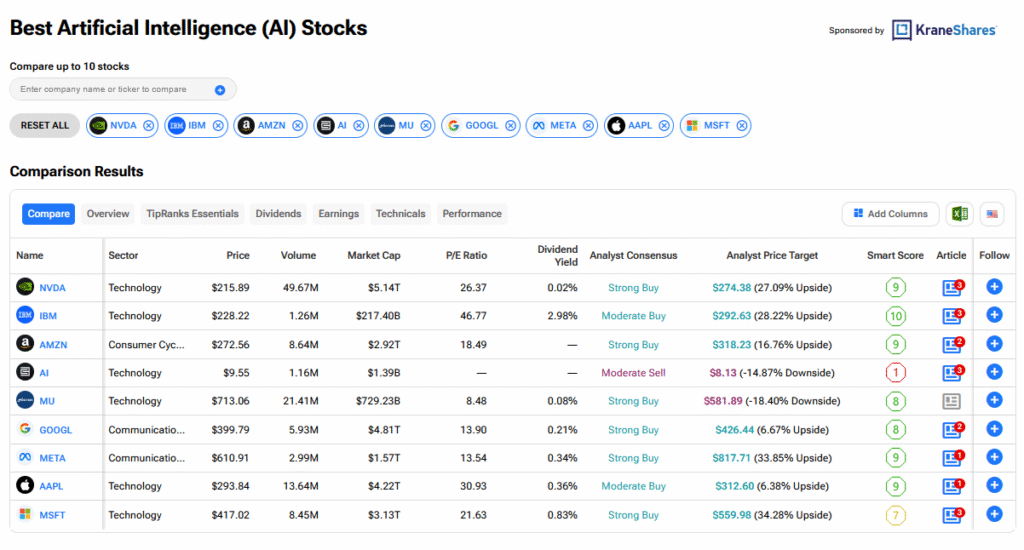Open the AMZN ticker link

(53, 345)
